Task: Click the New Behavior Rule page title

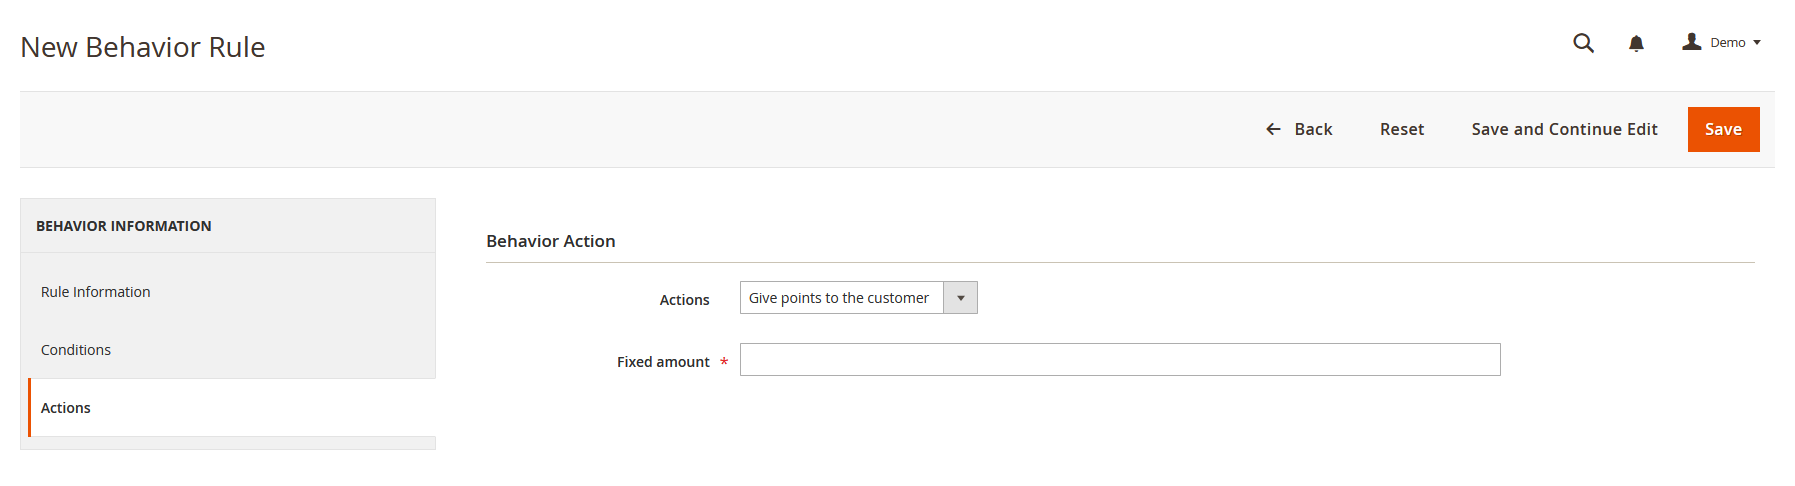Action: click(143, 47)
